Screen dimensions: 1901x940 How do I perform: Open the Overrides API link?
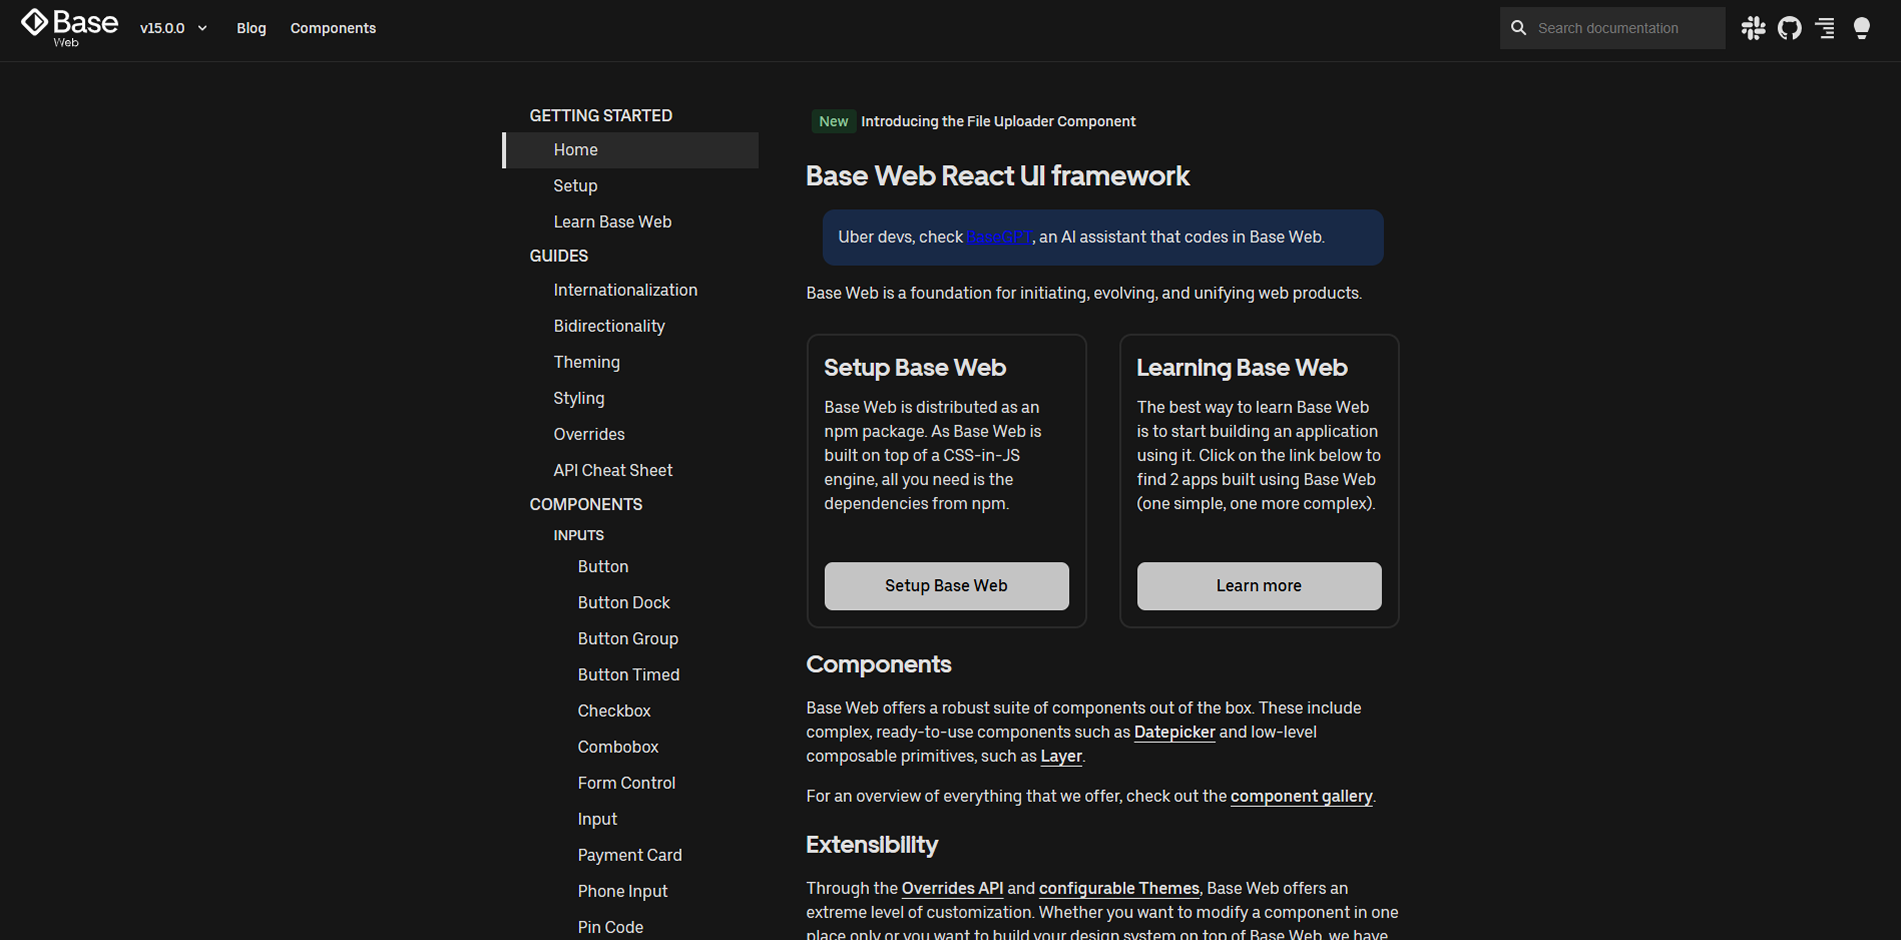951,888
